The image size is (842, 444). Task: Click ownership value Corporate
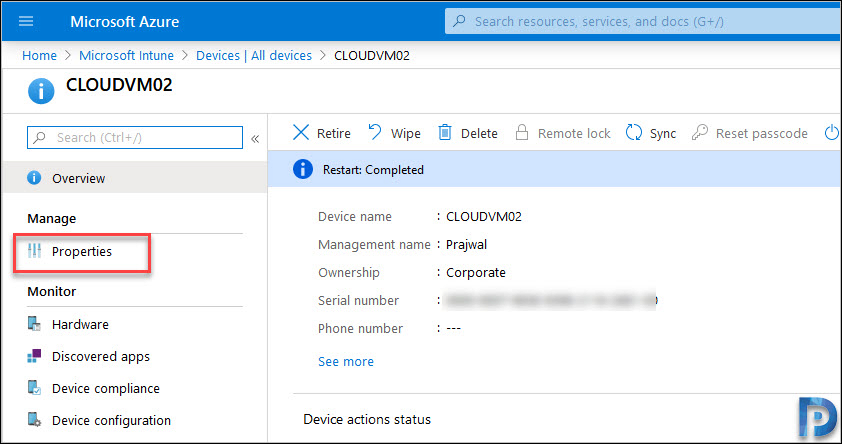point(476,272)
